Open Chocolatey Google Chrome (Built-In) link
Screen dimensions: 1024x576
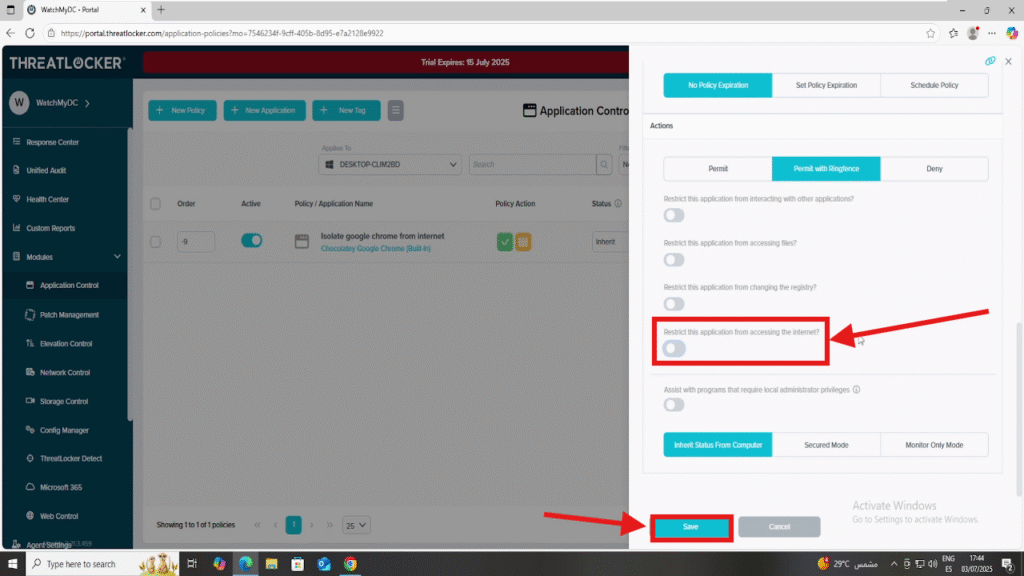(x=376, y=249)
